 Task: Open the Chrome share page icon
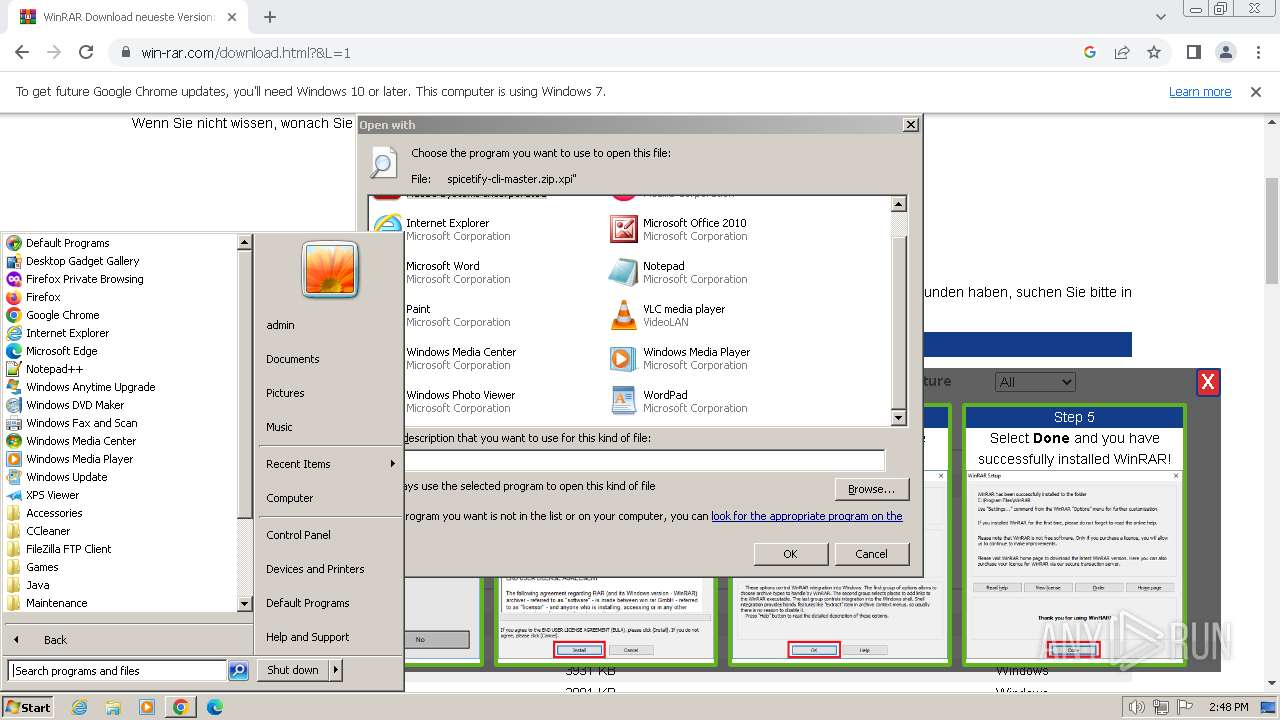[x=1122, y=52]
